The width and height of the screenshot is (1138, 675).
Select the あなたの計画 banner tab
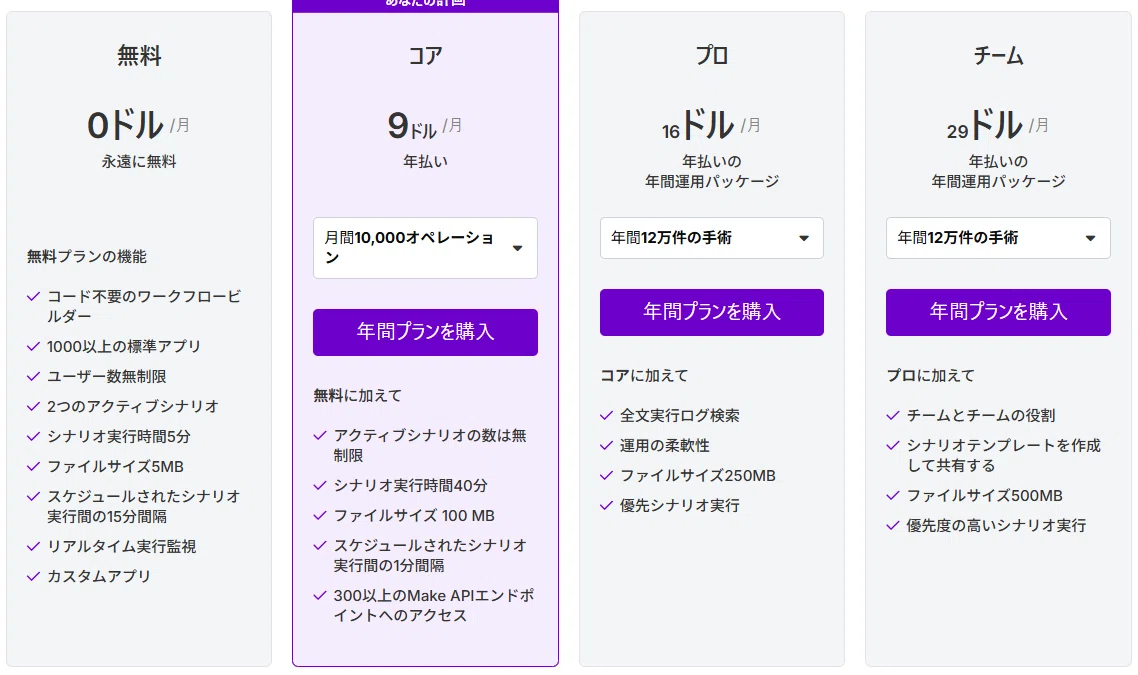pyautogui.click(x=425, y=4)
